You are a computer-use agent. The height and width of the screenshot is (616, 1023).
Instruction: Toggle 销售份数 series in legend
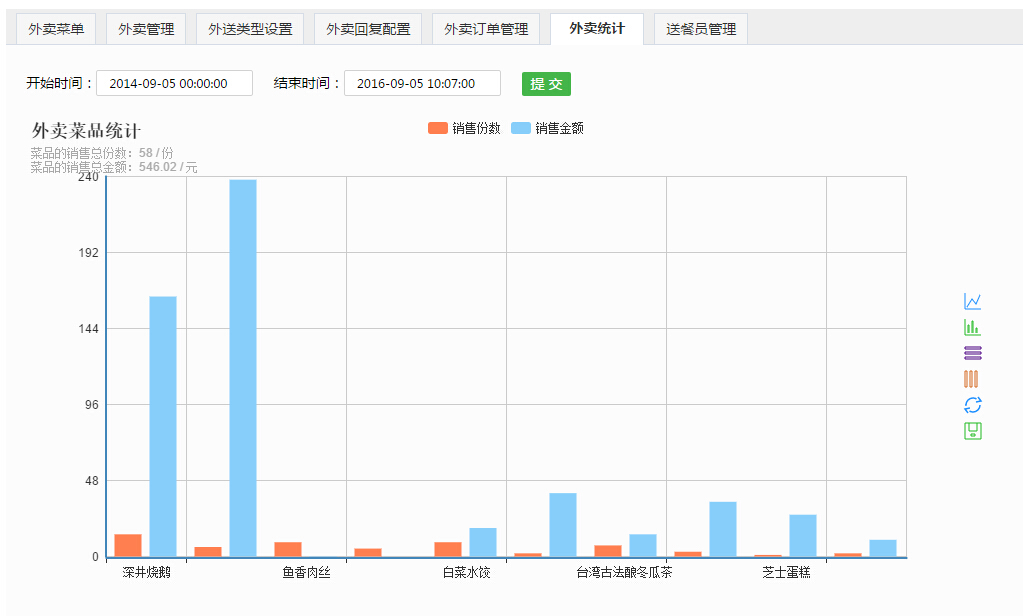(464, 128)
